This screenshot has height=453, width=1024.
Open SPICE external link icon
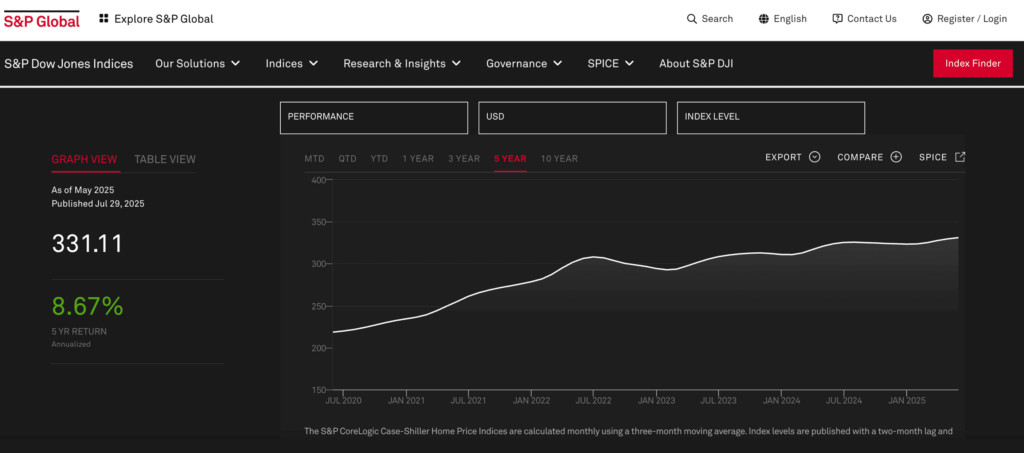[960, 157]
